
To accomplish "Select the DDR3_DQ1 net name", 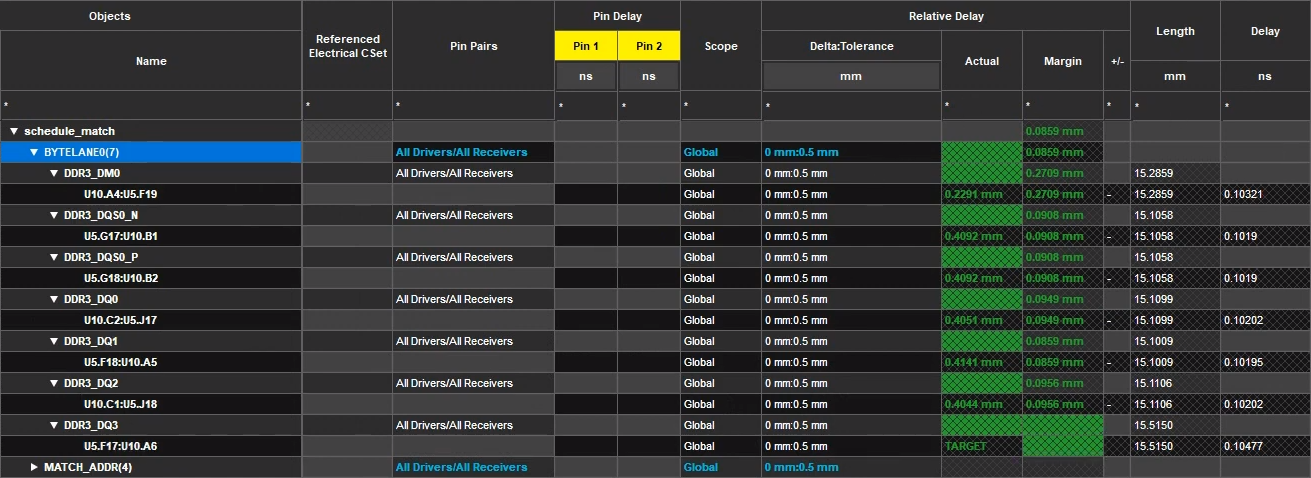I will (x=91, y=341).
